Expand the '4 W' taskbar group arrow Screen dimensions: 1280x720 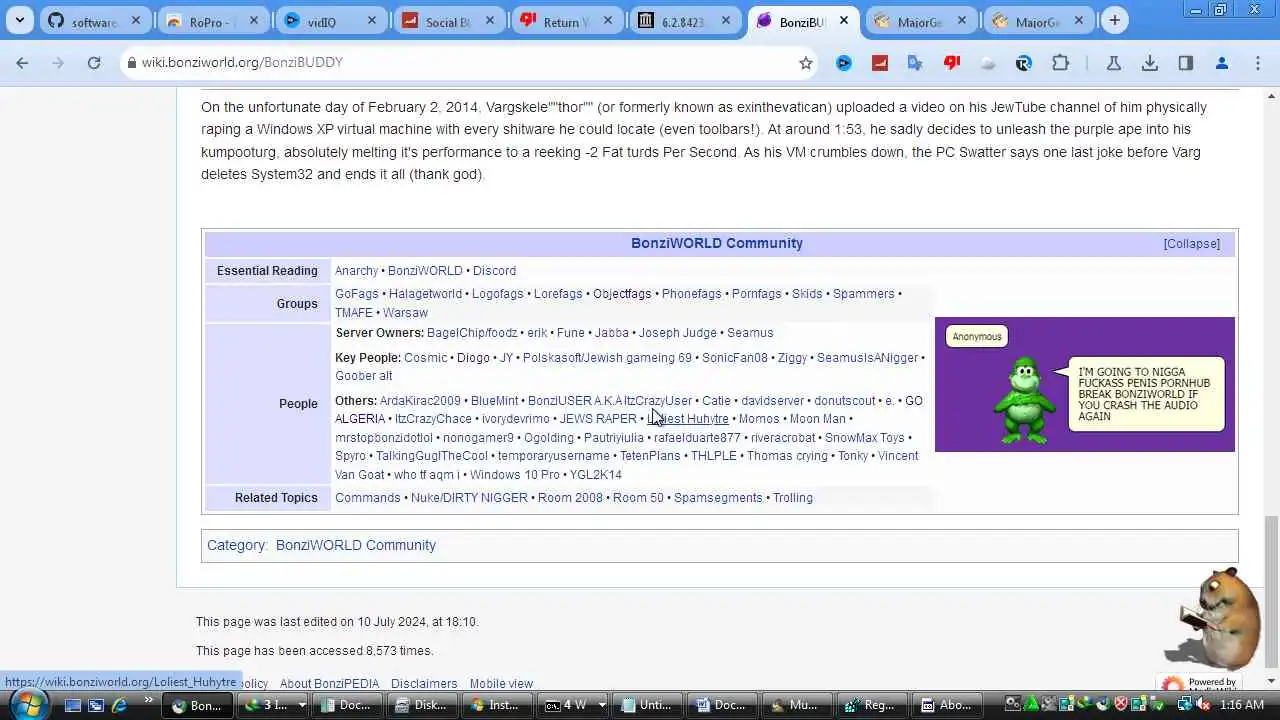click(601, 705)
